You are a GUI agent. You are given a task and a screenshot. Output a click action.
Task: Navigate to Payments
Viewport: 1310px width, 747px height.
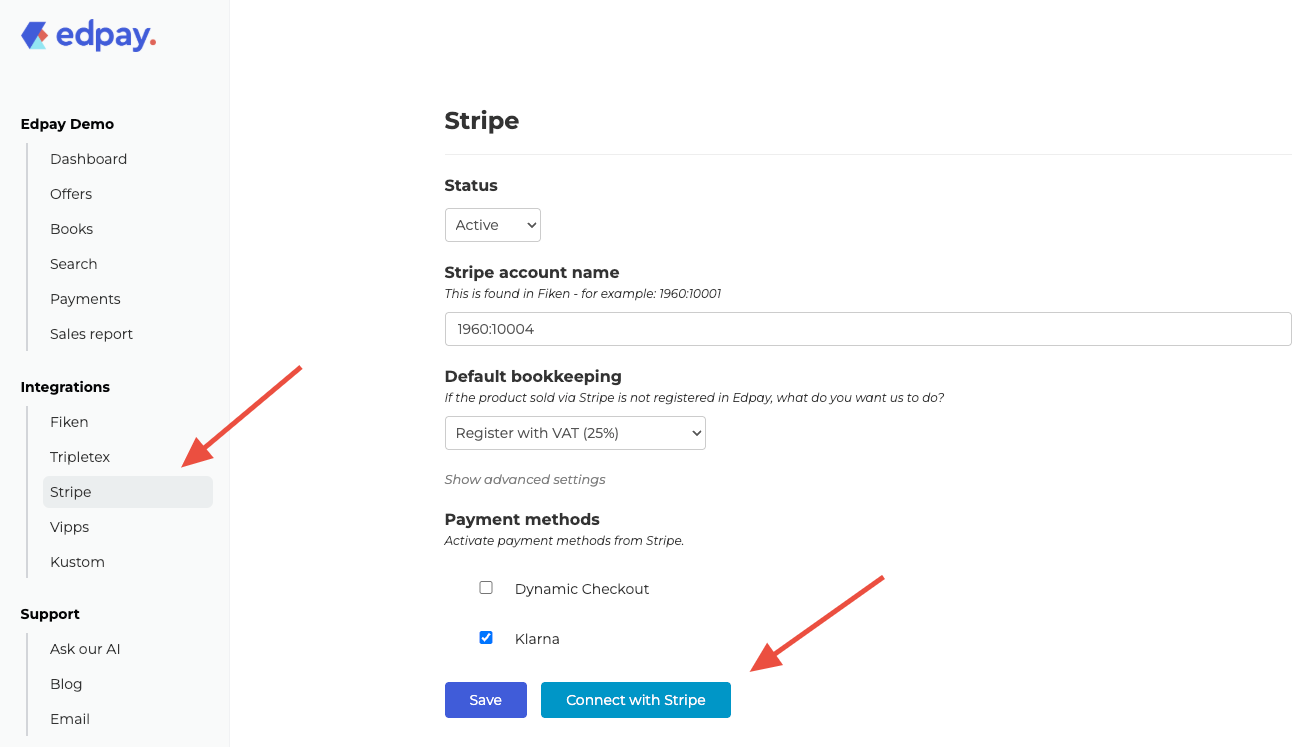tap(85, 299)
